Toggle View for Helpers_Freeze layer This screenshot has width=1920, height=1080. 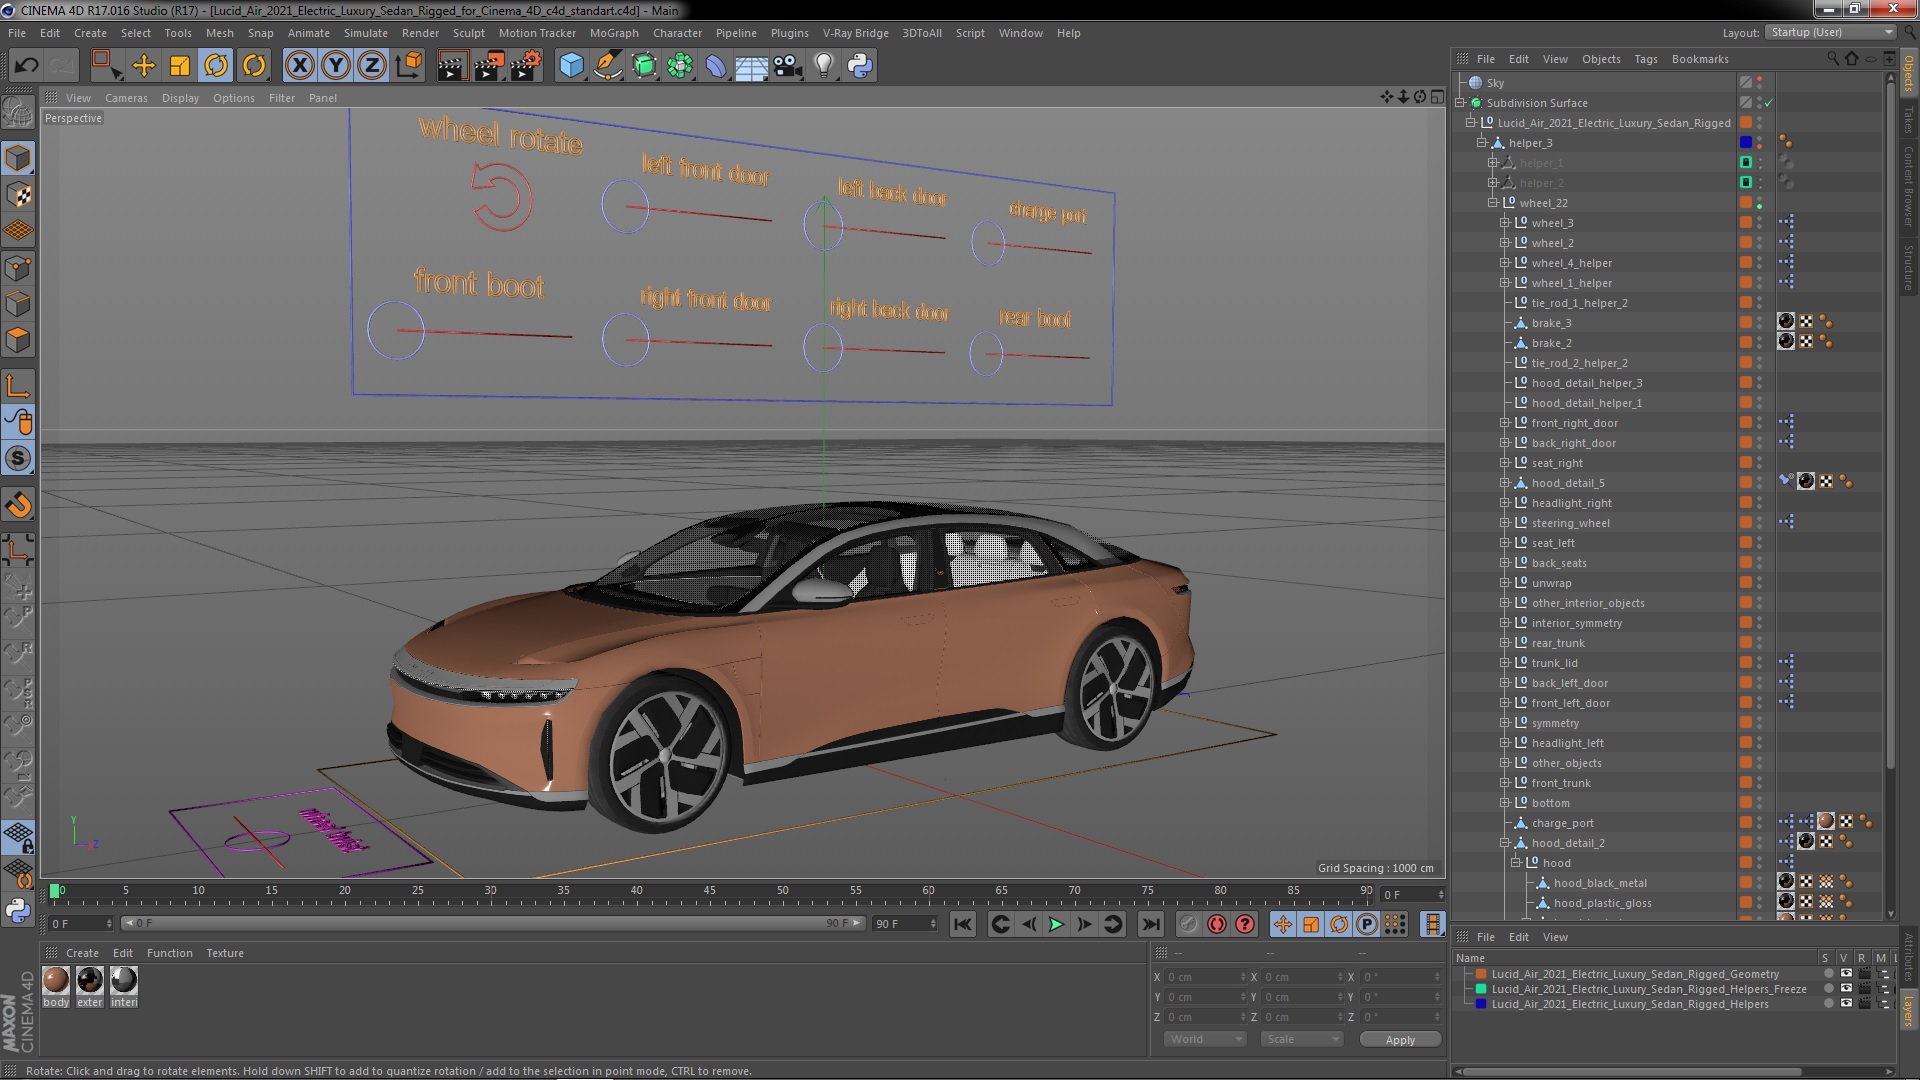pos(1846,989)
